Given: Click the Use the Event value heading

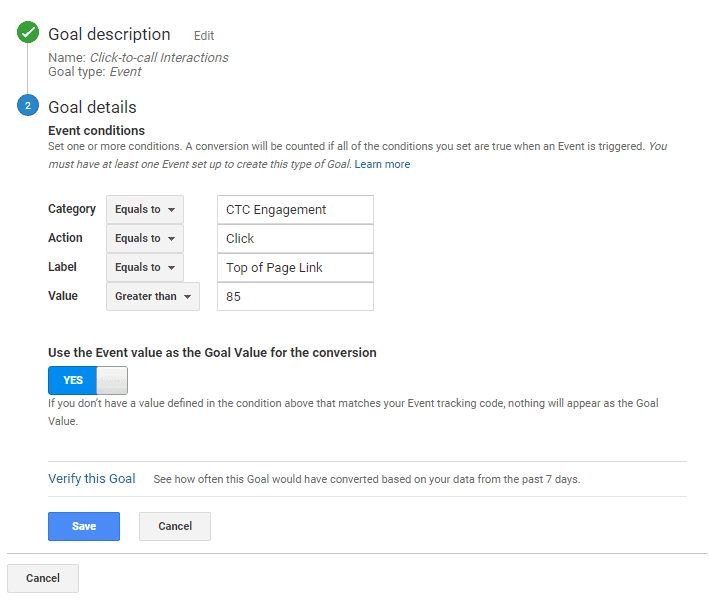Looking at the screenshot, I should pos(212,353).
